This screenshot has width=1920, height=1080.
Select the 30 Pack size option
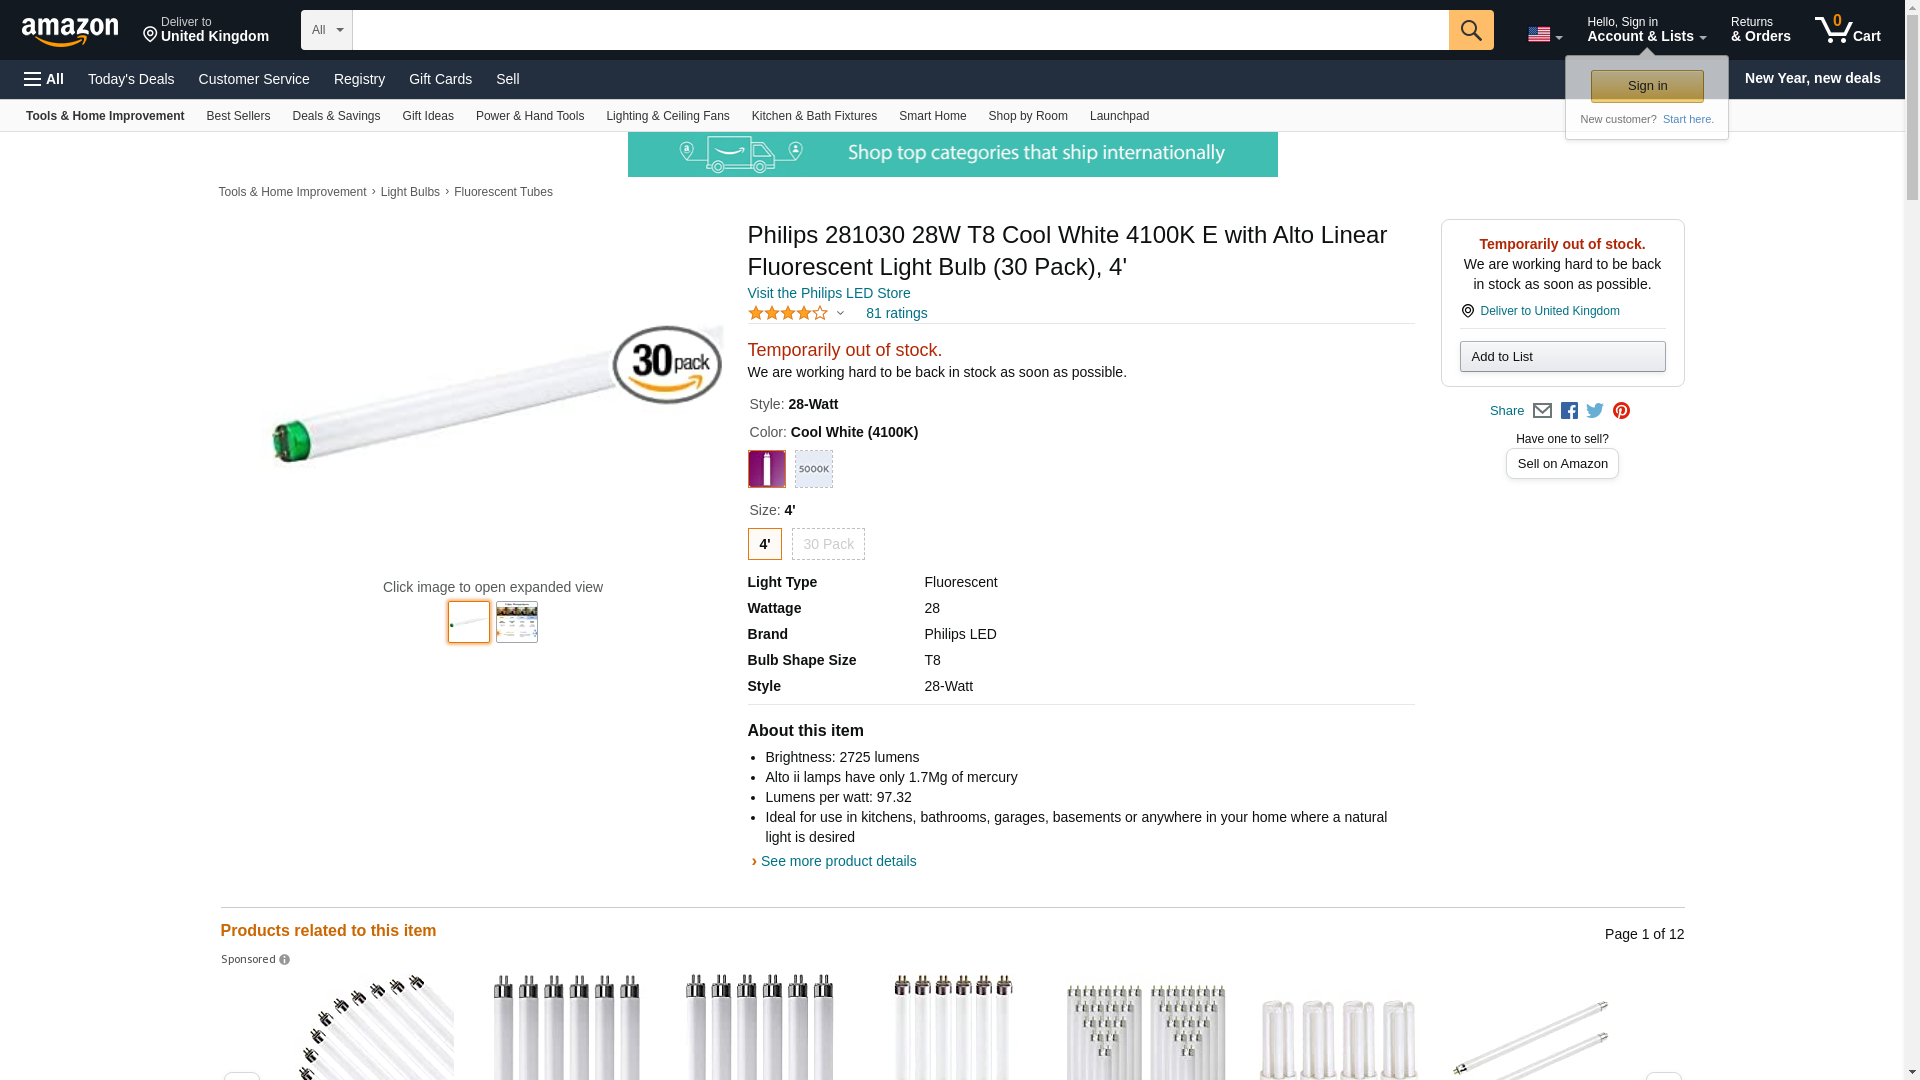(x=828, y=544)
